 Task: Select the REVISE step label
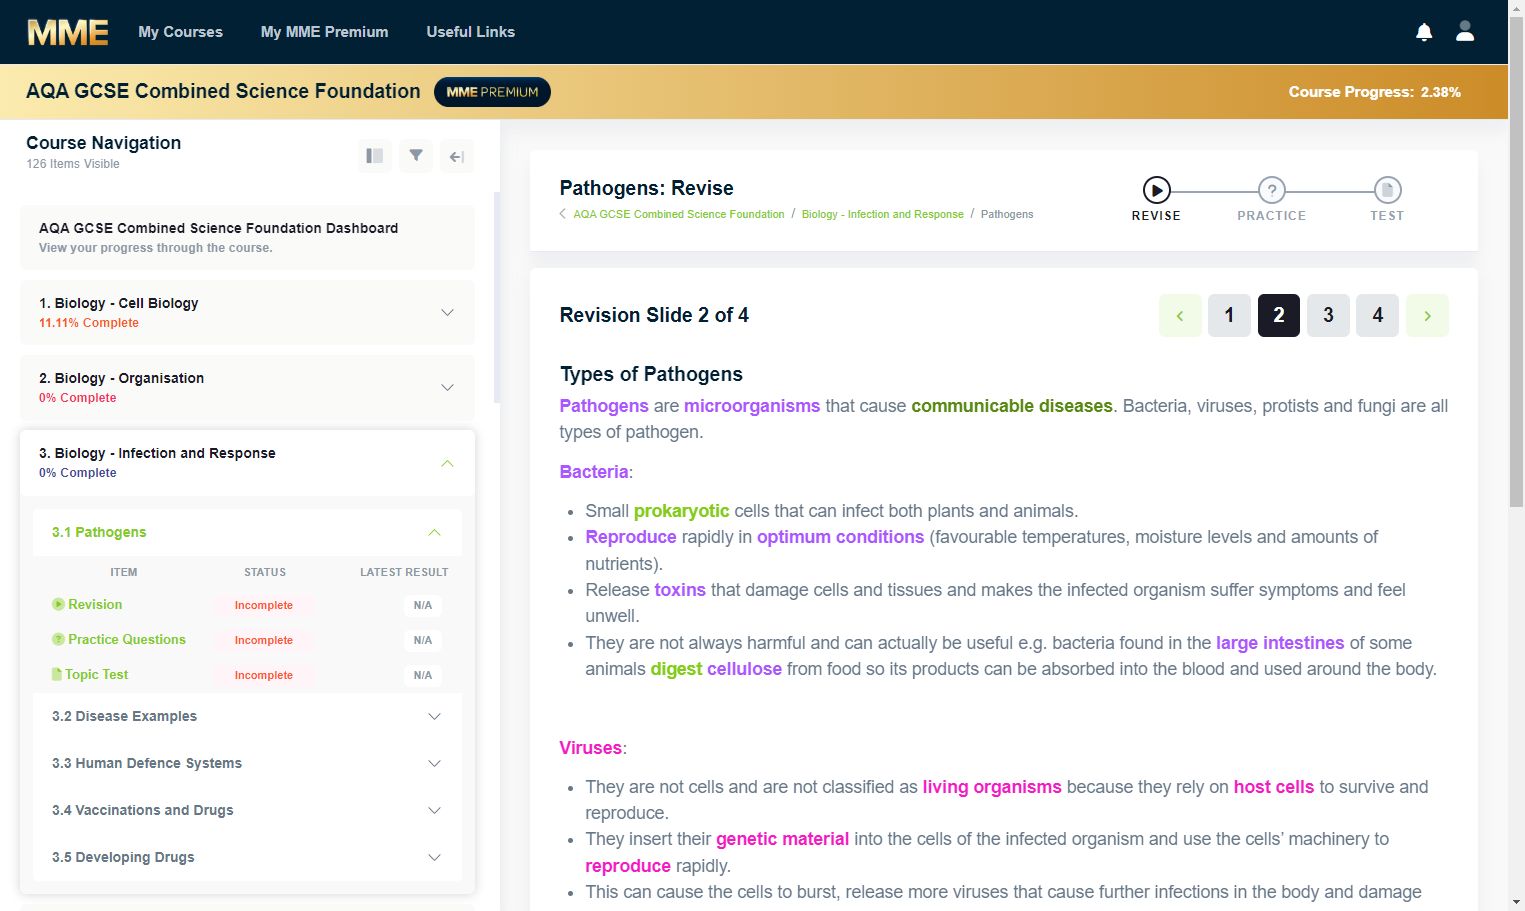[1156, 216]
